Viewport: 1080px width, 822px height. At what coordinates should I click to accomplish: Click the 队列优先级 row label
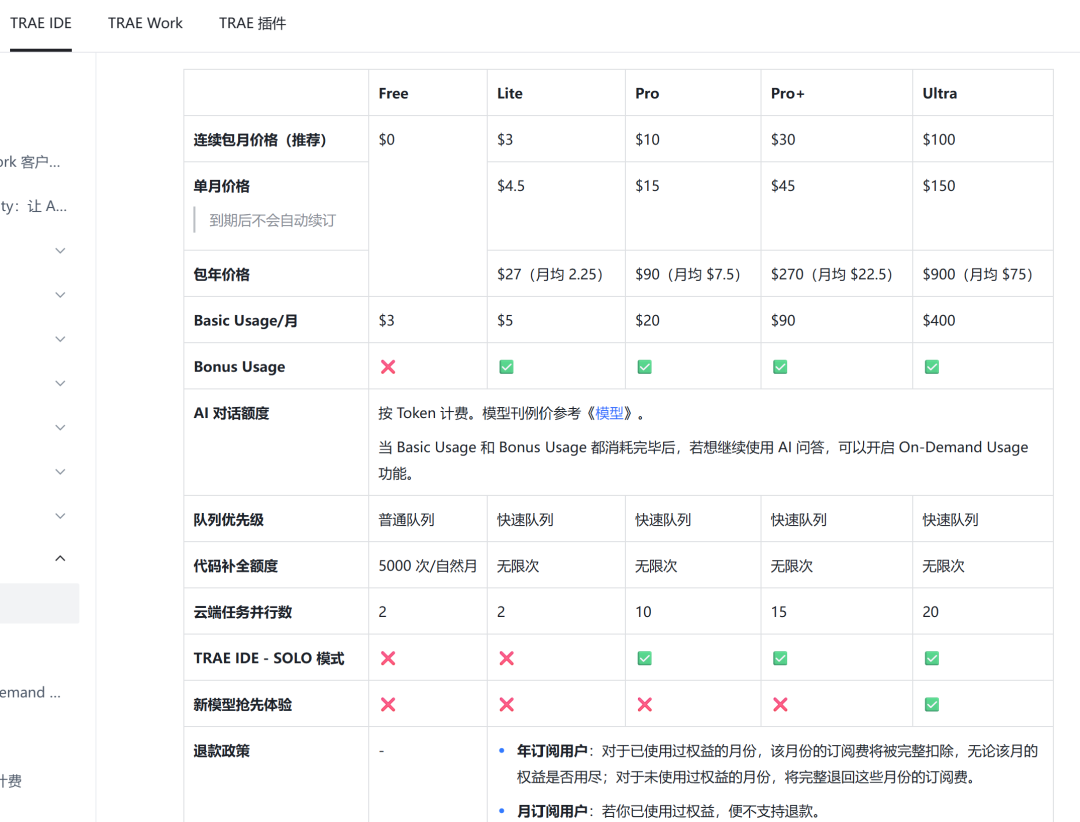[x=228, y=520]
